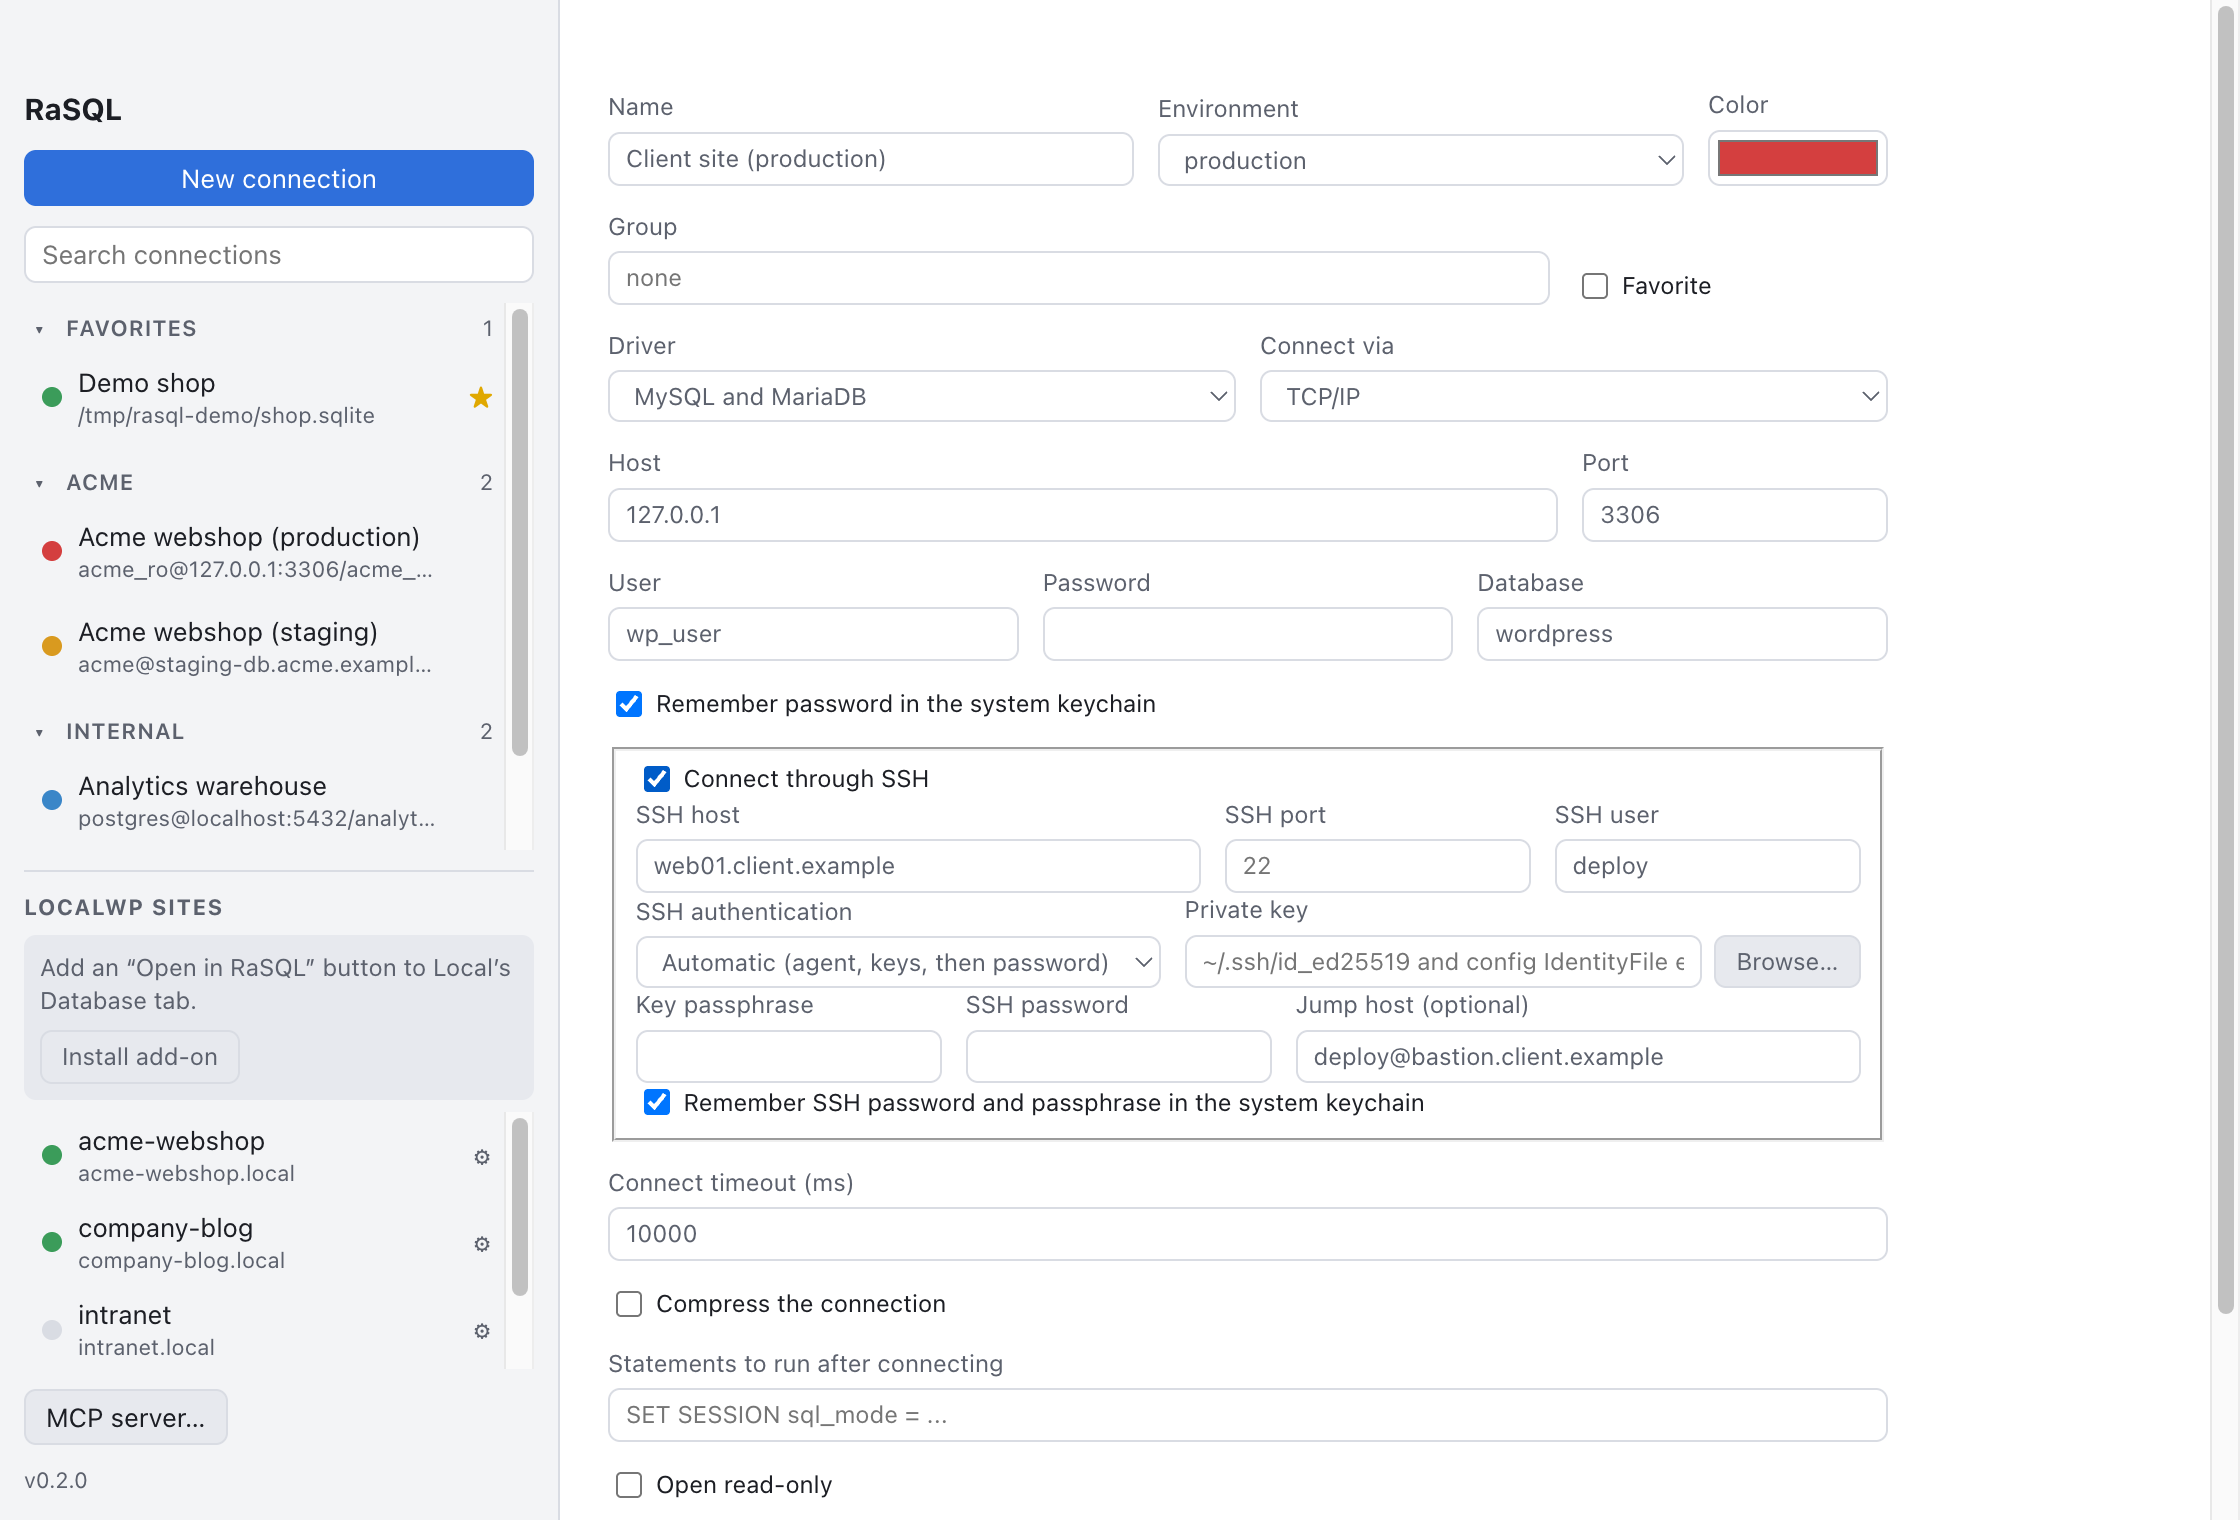Enable Open read-only checkbox
The width and height of the screenshot is (2240, 1520).
(x=629, y=1485)
